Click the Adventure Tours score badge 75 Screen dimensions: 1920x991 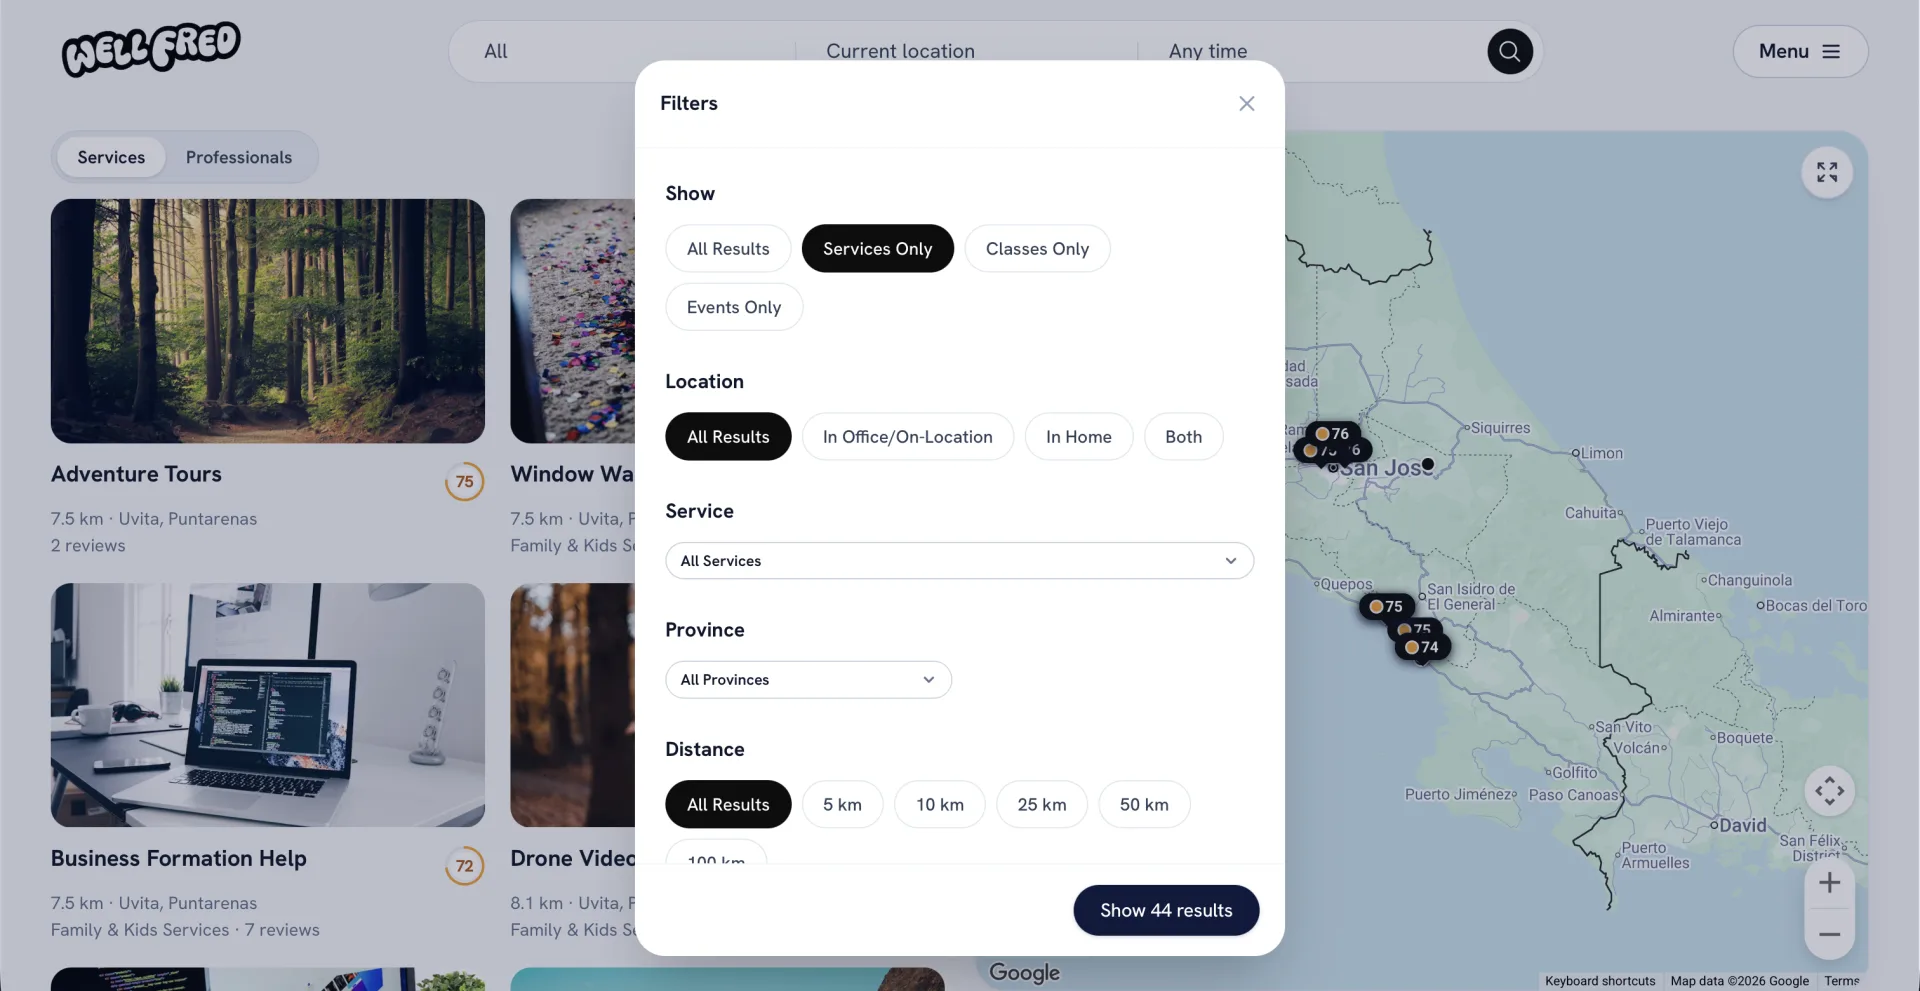464,482
